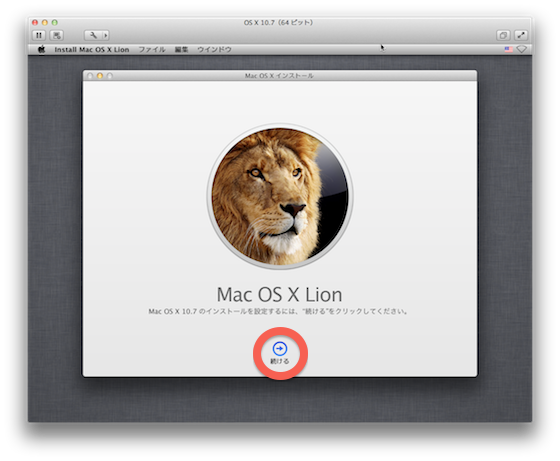Open the ウインドウ menu

214,50
